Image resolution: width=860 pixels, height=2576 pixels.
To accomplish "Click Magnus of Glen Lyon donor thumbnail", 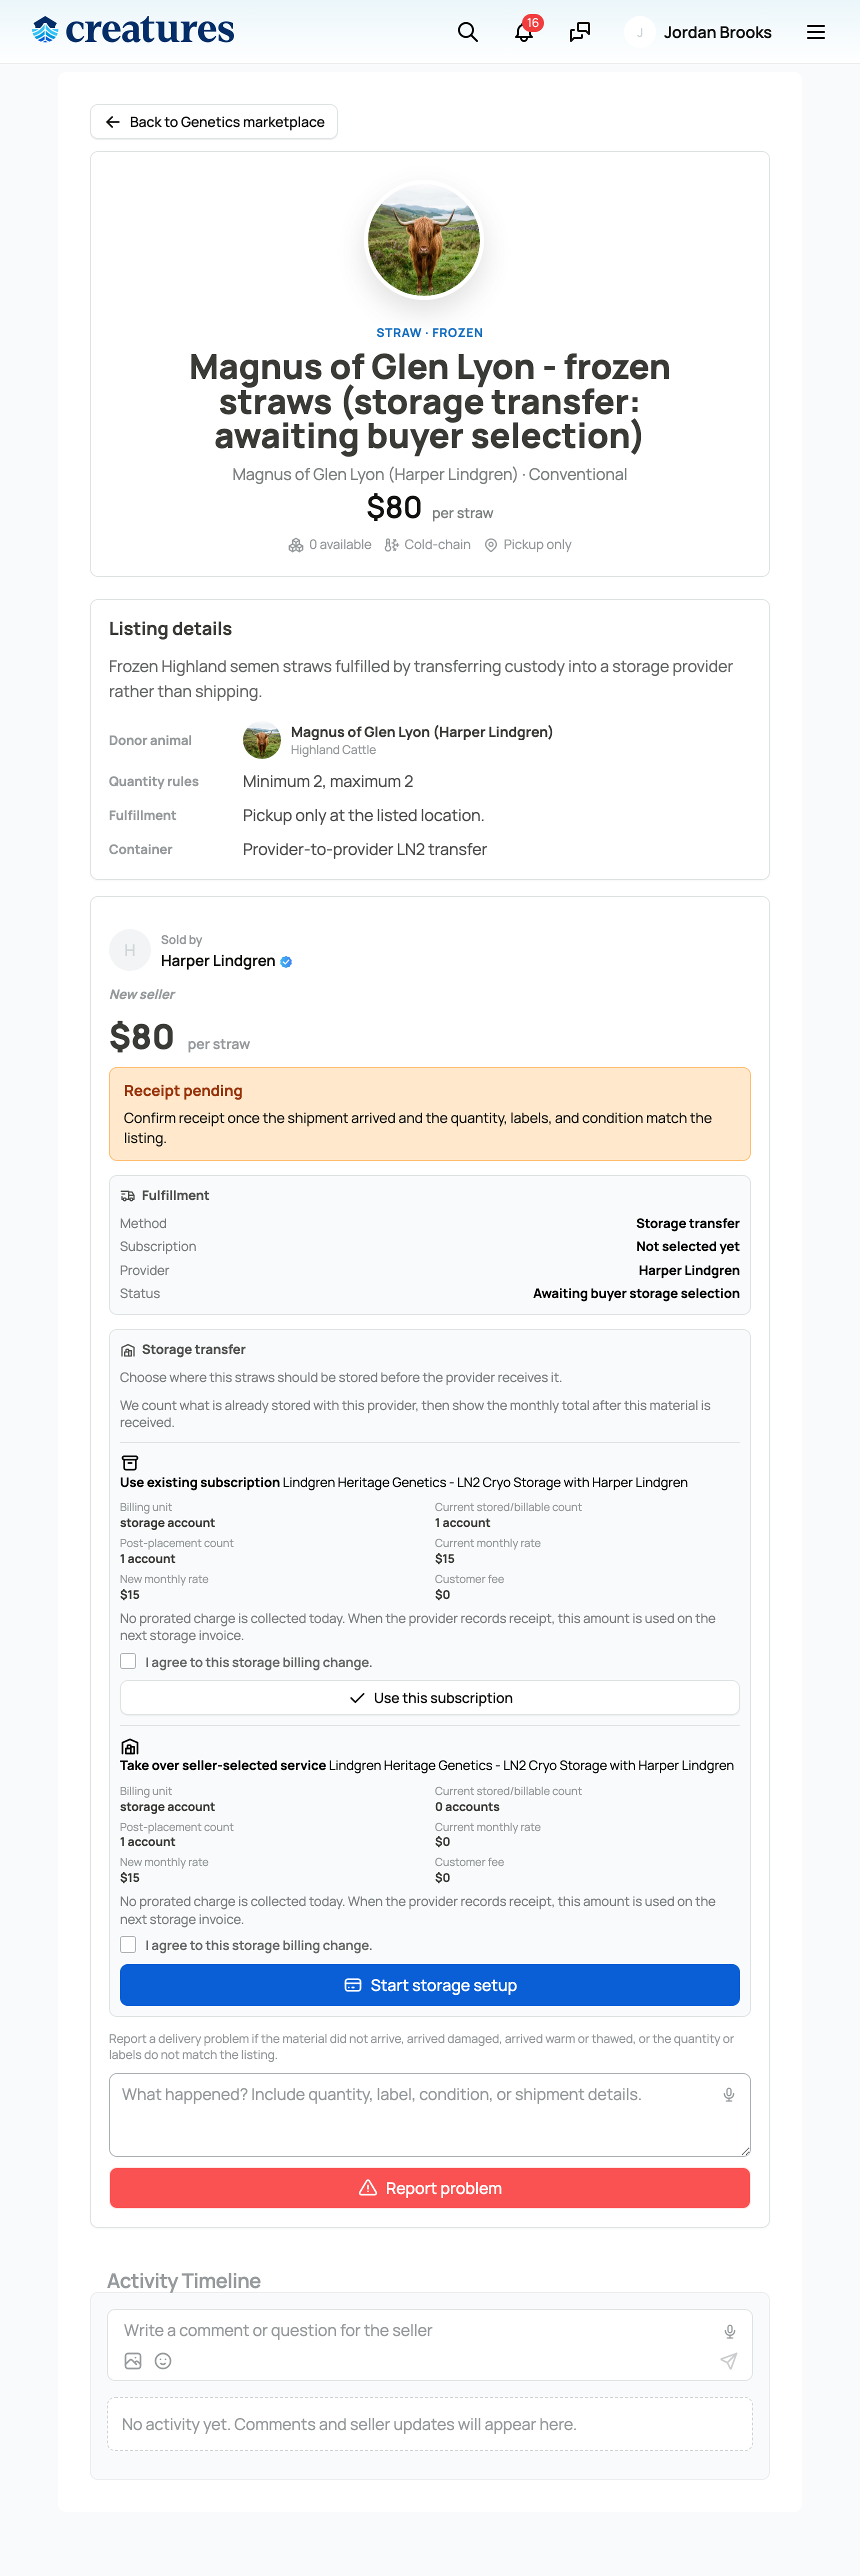I will [x=262, y=740].
